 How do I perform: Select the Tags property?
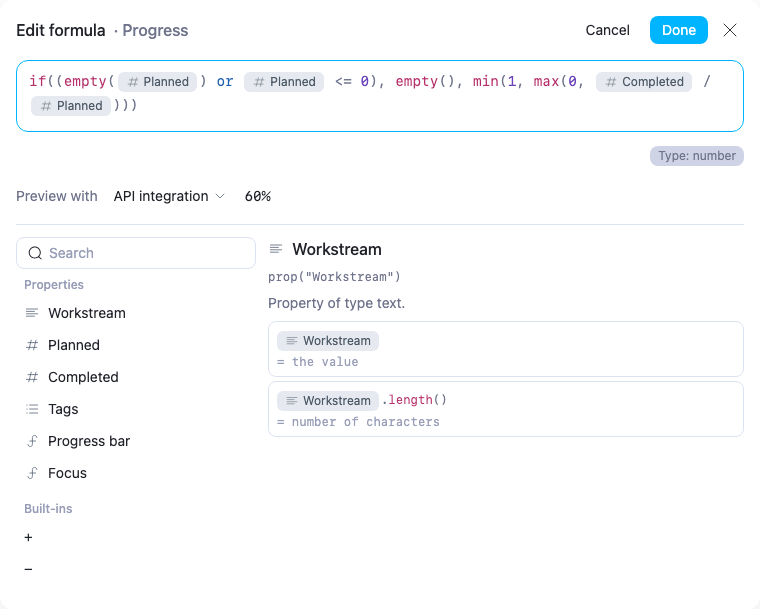136,409
